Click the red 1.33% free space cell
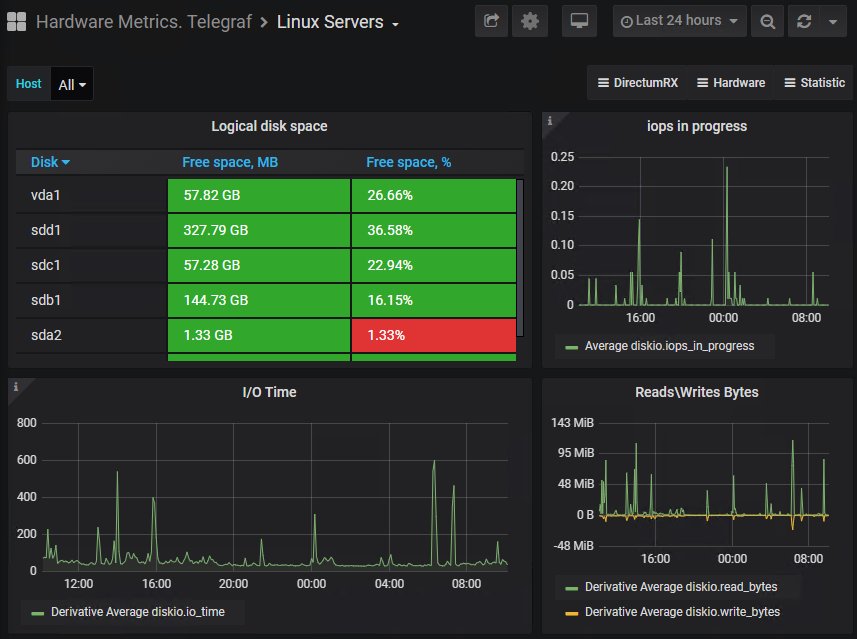The width and height of the screenshot is (857, 639). [434, 335]
